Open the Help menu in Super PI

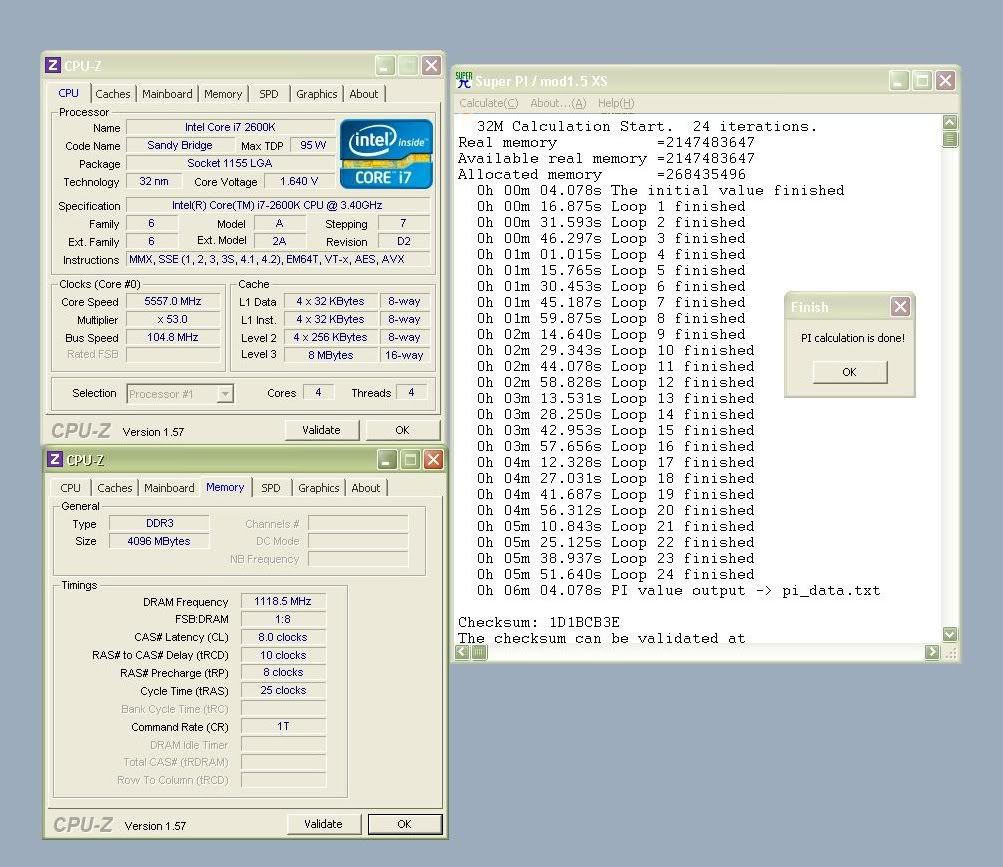pyautogui.click(x=616, y=103)
